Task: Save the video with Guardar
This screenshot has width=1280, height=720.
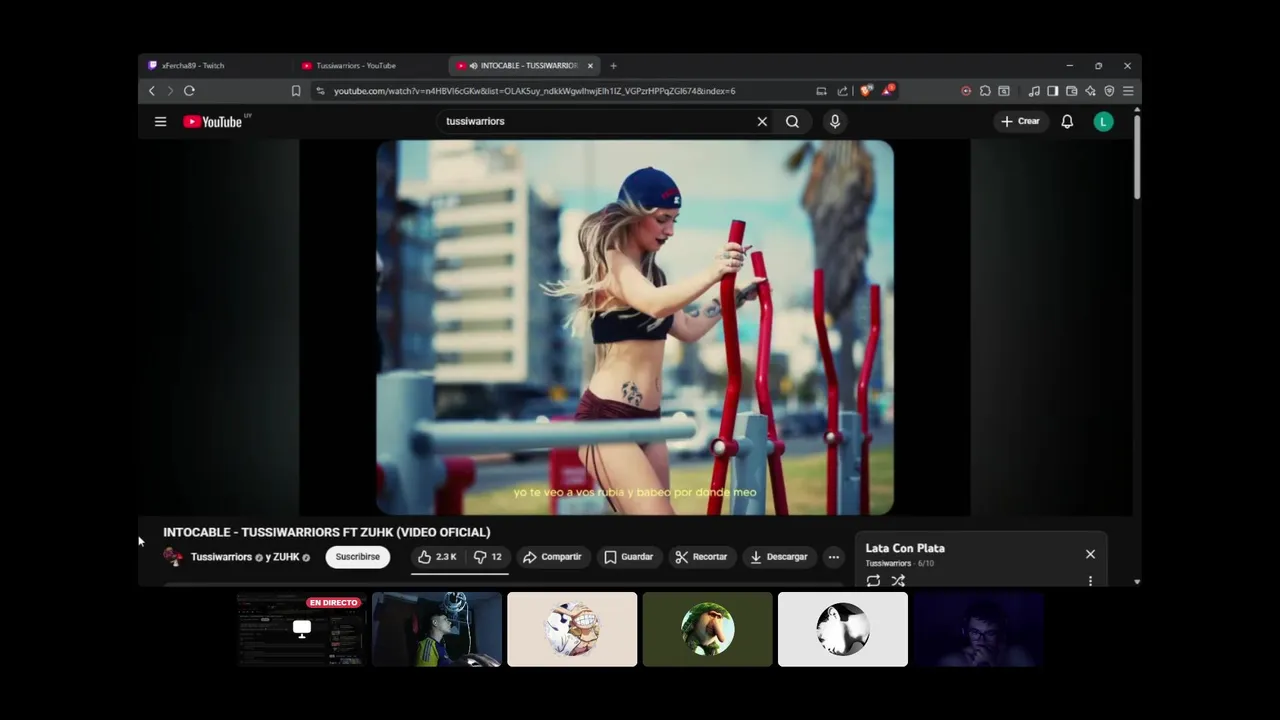Action: coord(629,557)
